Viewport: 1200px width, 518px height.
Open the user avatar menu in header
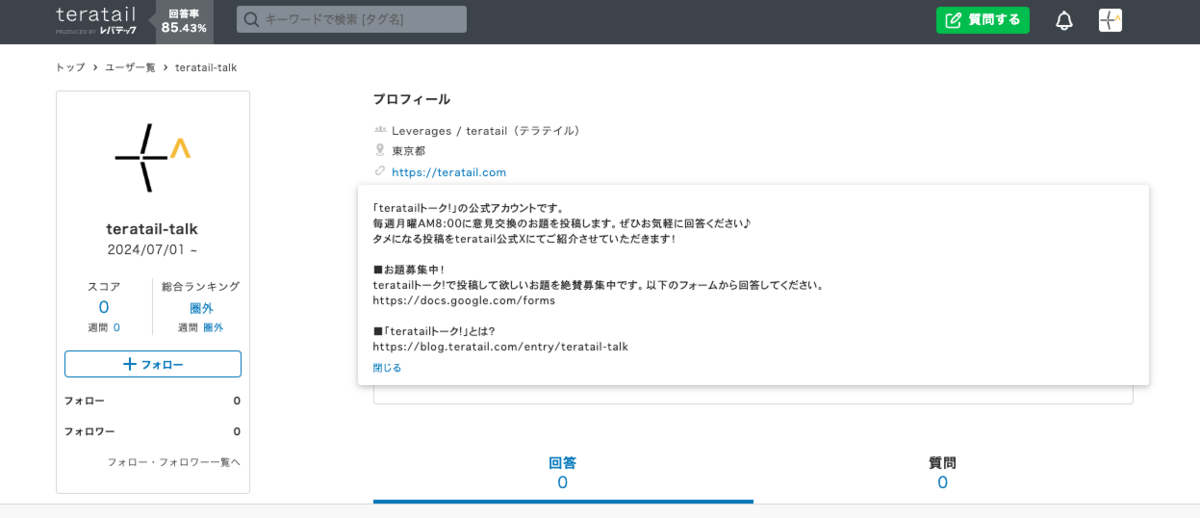click(1110, 20)
